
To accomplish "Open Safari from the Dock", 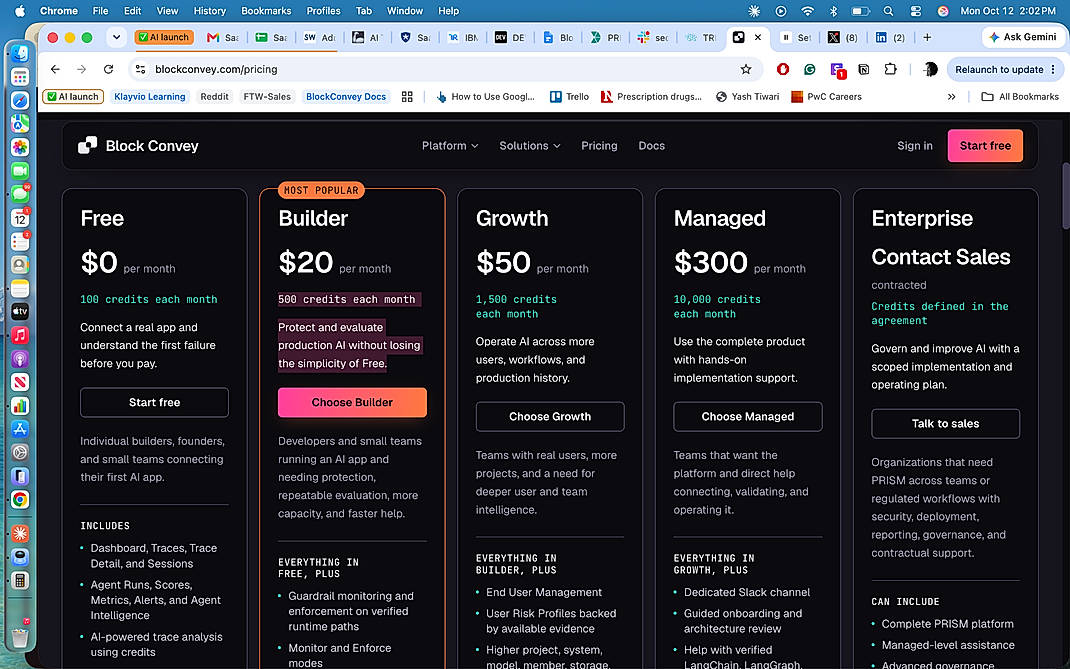I will pos(20,100).
